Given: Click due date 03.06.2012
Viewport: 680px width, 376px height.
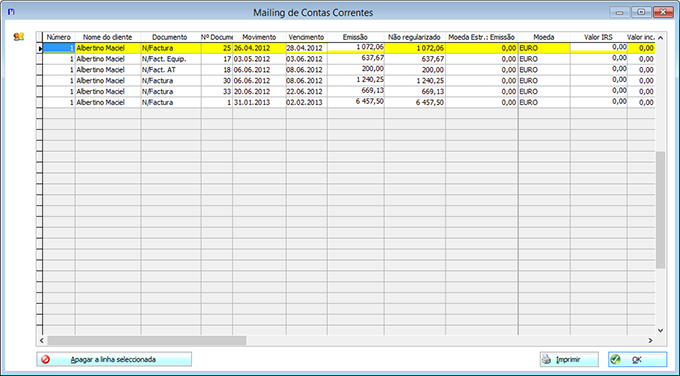Looking at the screenshot, I should point(304,59).
